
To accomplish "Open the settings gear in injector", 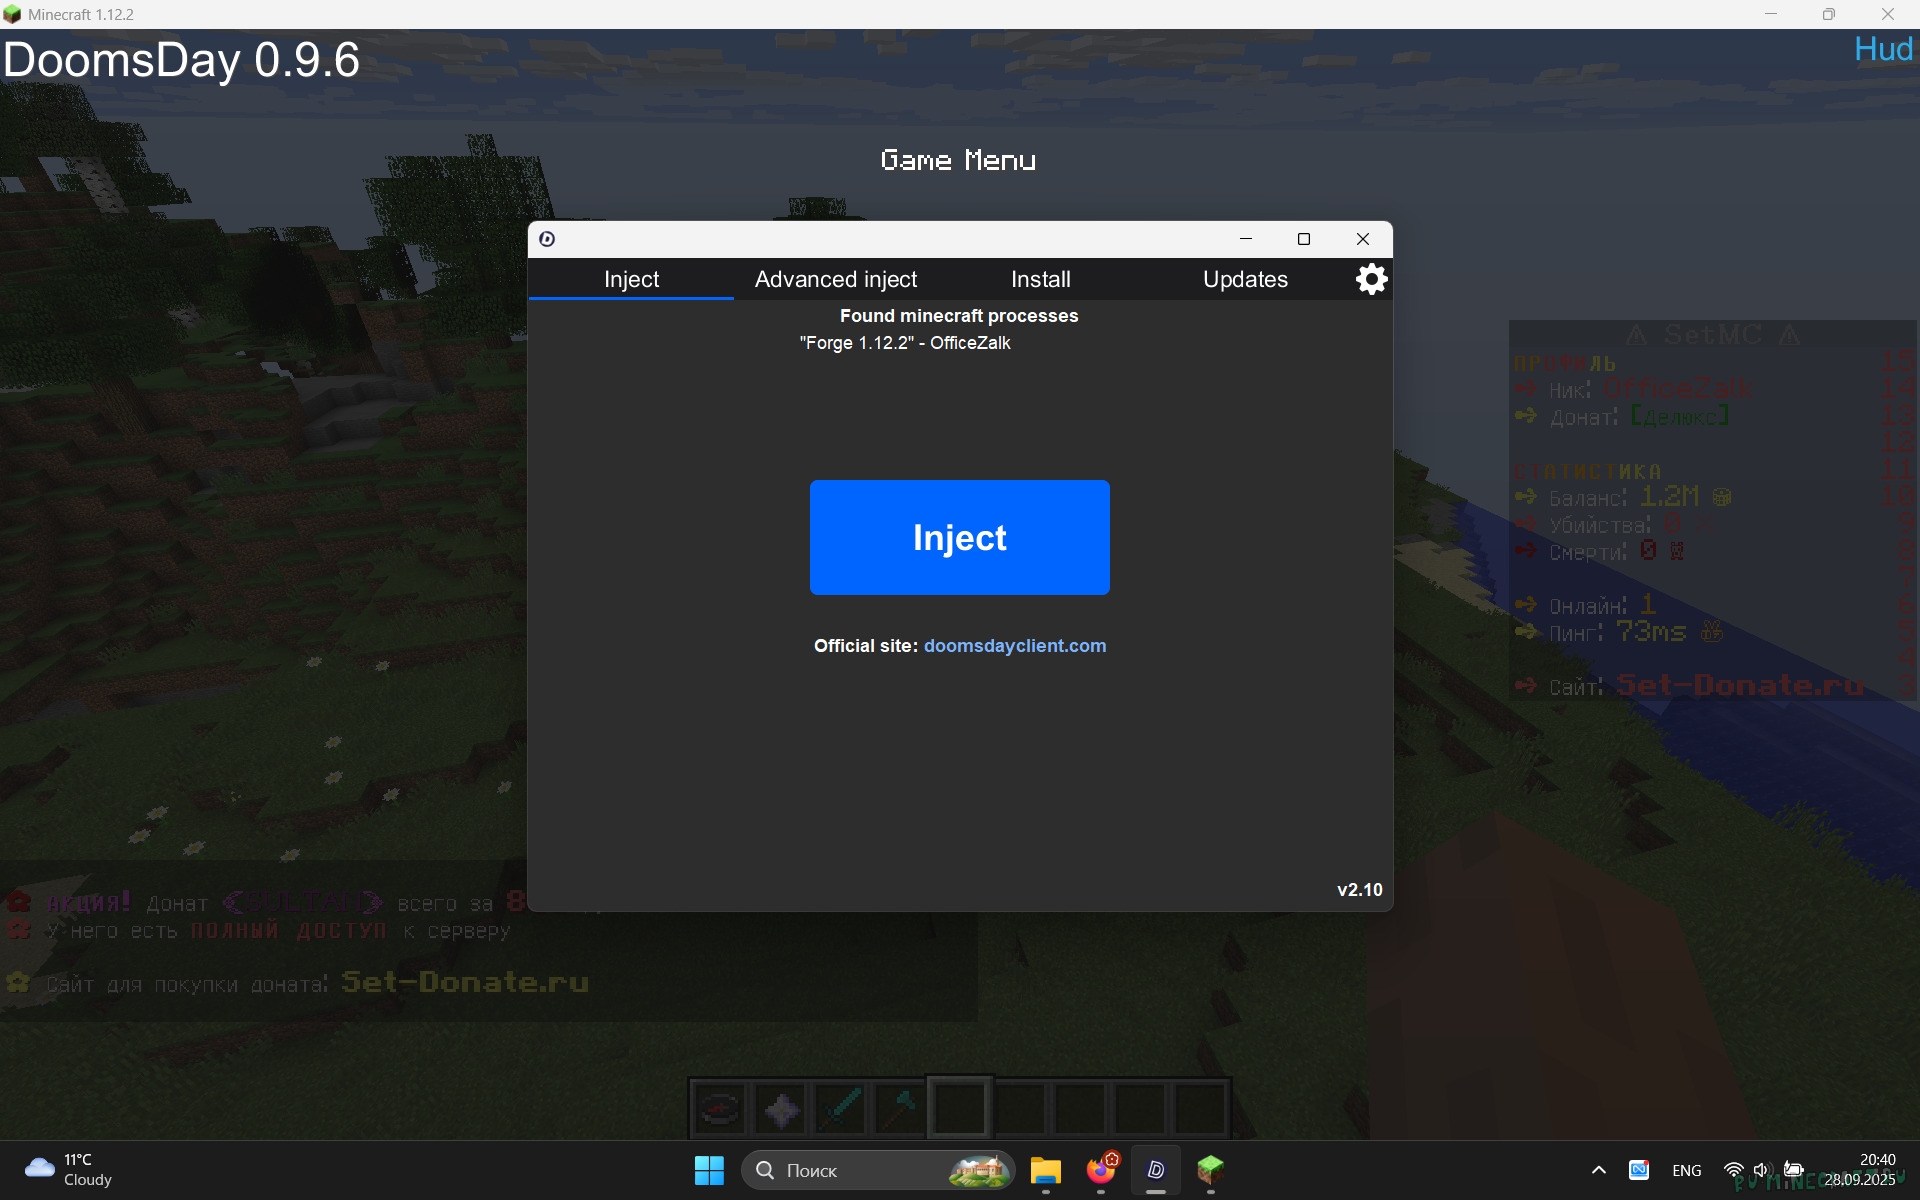I will 1371,279.
